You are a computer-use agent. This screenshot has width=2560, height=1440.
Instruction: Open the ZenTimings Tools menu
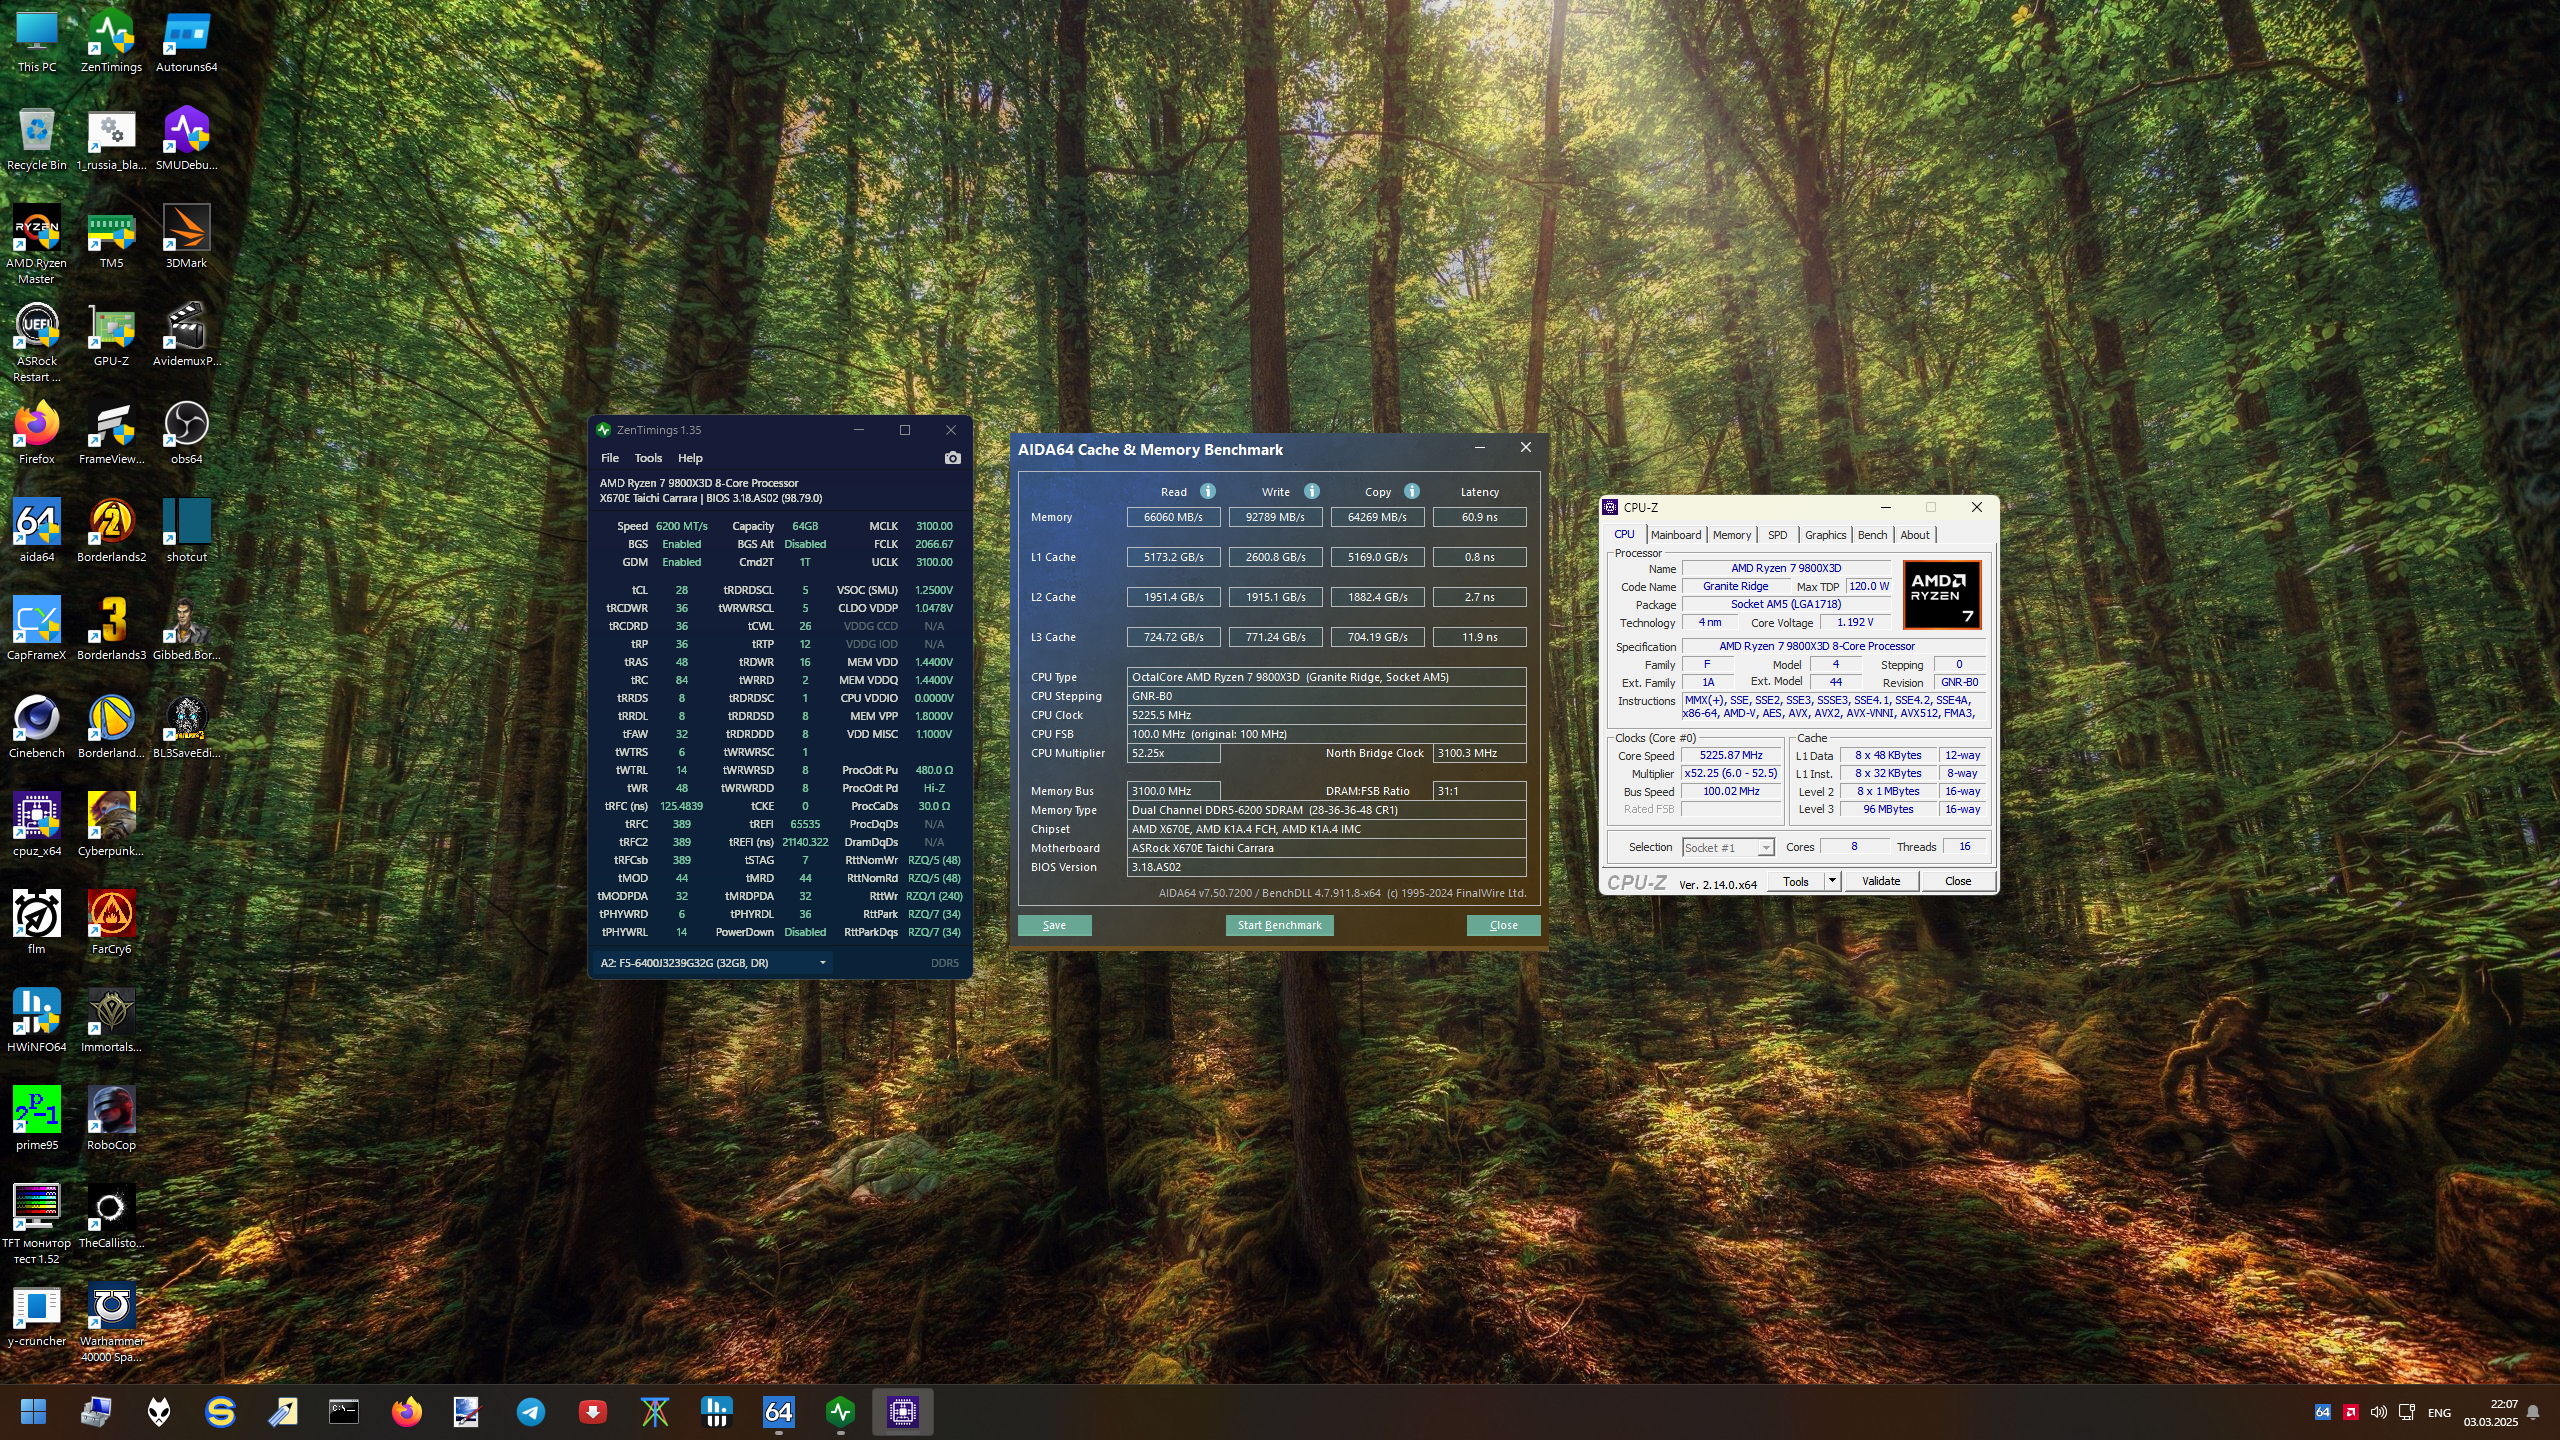click(x=648, y=458)
